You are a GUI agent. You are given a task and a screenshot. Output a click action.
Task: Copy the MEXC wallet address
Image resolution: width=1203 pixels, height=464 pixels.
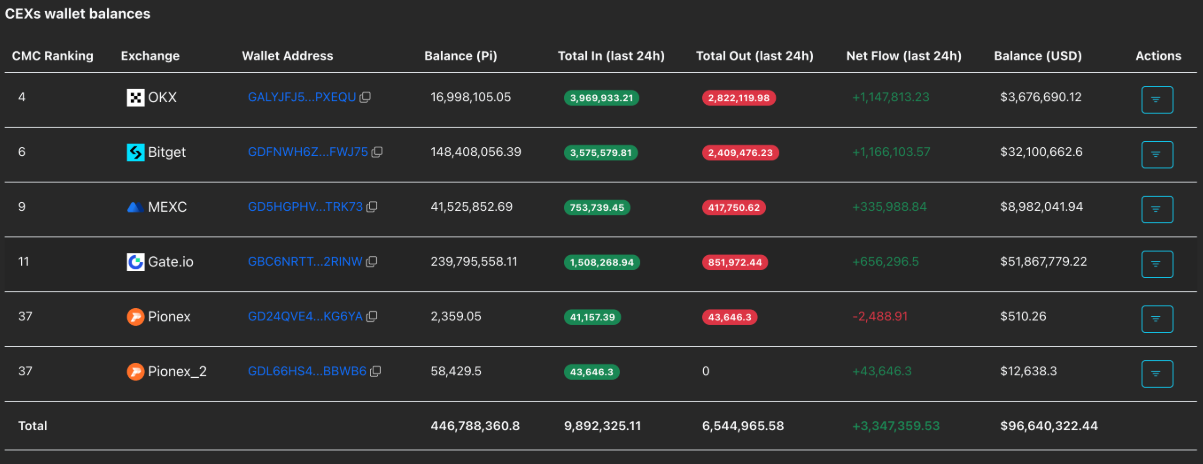coord(372,207)
